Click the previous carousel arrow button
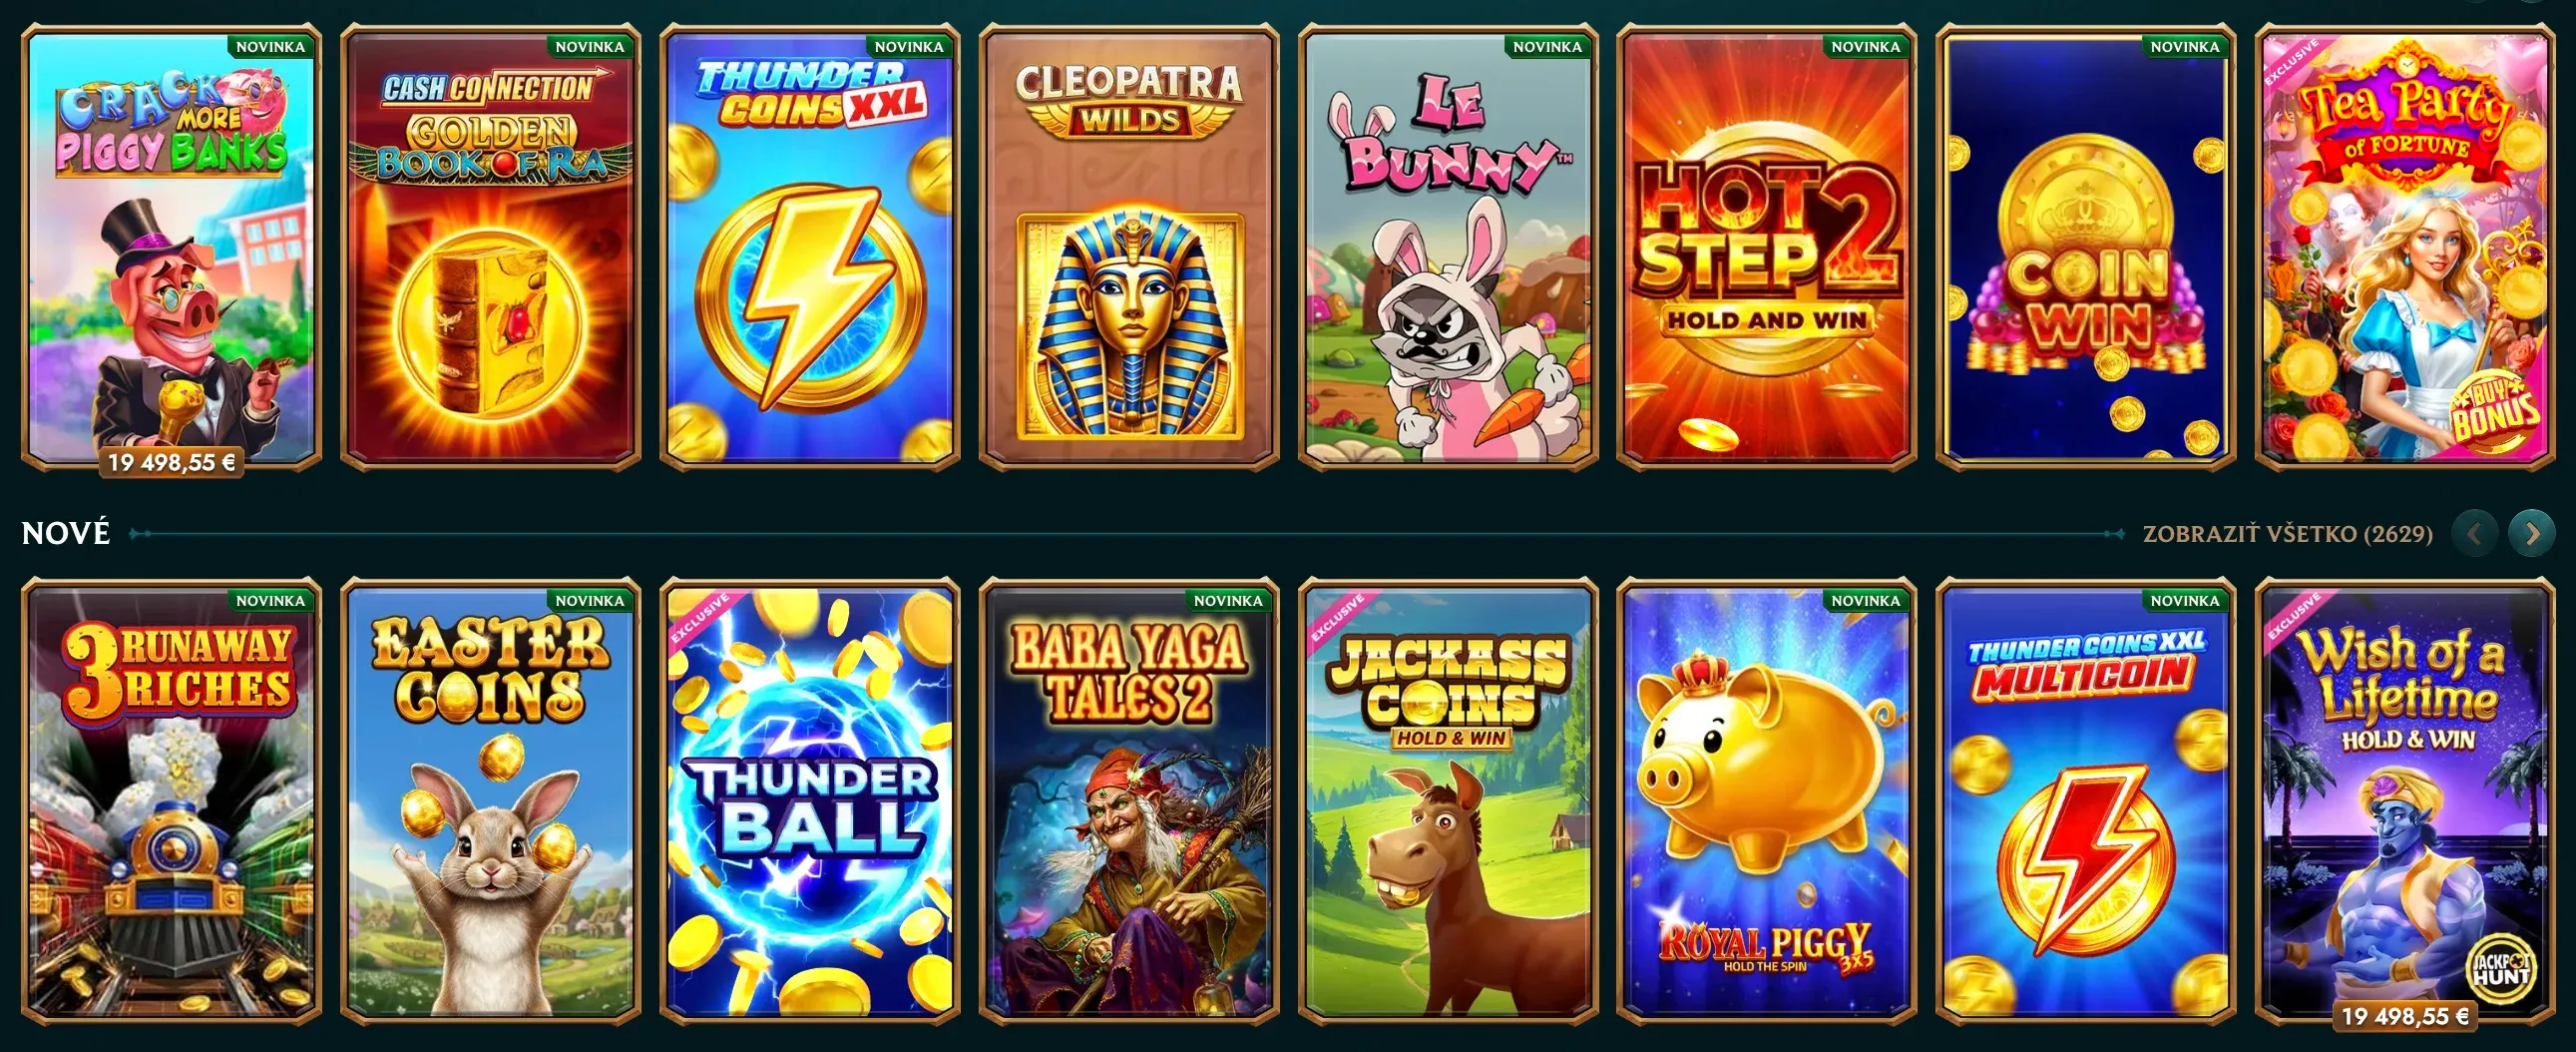 pyautogui.click(x=2474, y=534)
